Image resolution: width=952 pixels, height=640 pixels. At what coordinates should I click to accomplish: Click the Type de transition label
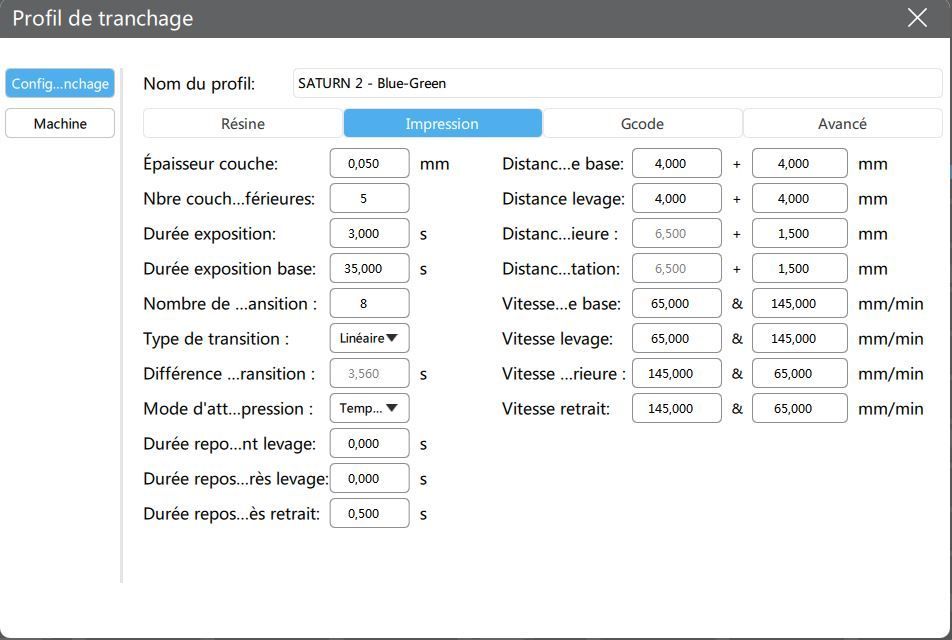216,339
